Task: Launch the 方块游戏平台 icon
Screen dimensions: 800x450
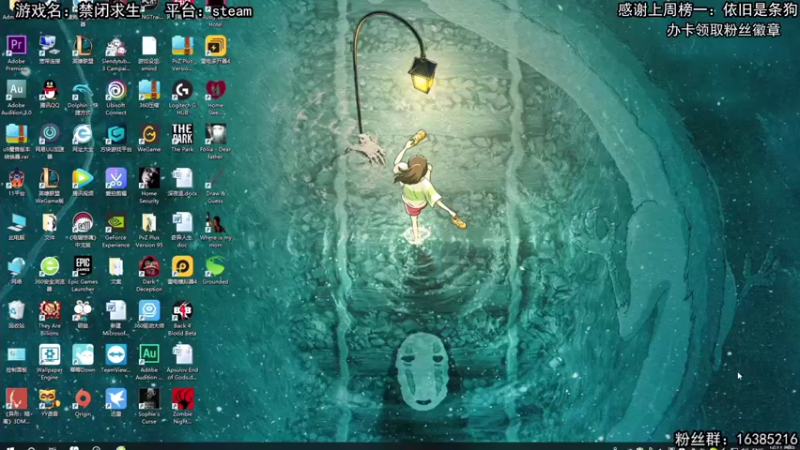Action: (x=116, y=134)
